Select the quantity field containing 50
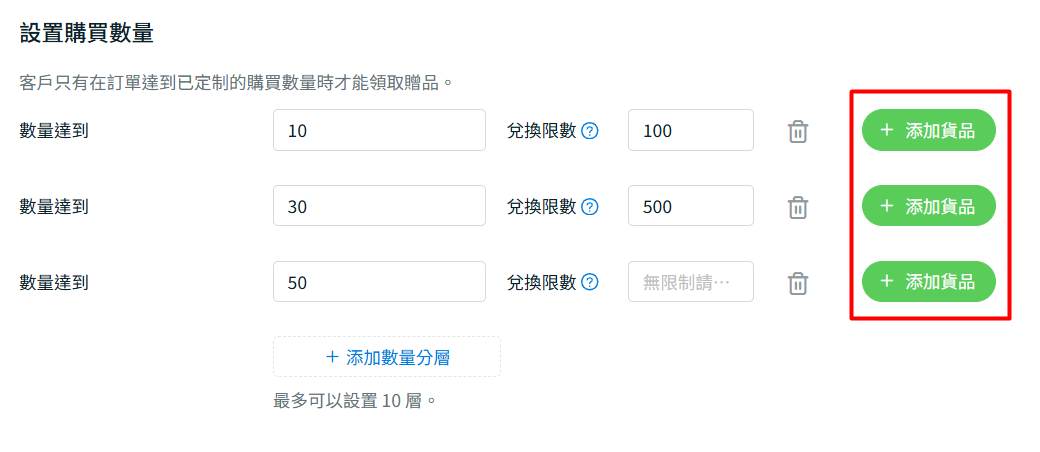The image size is (1040, 452). pyautogui.click(x=379, y=282)
